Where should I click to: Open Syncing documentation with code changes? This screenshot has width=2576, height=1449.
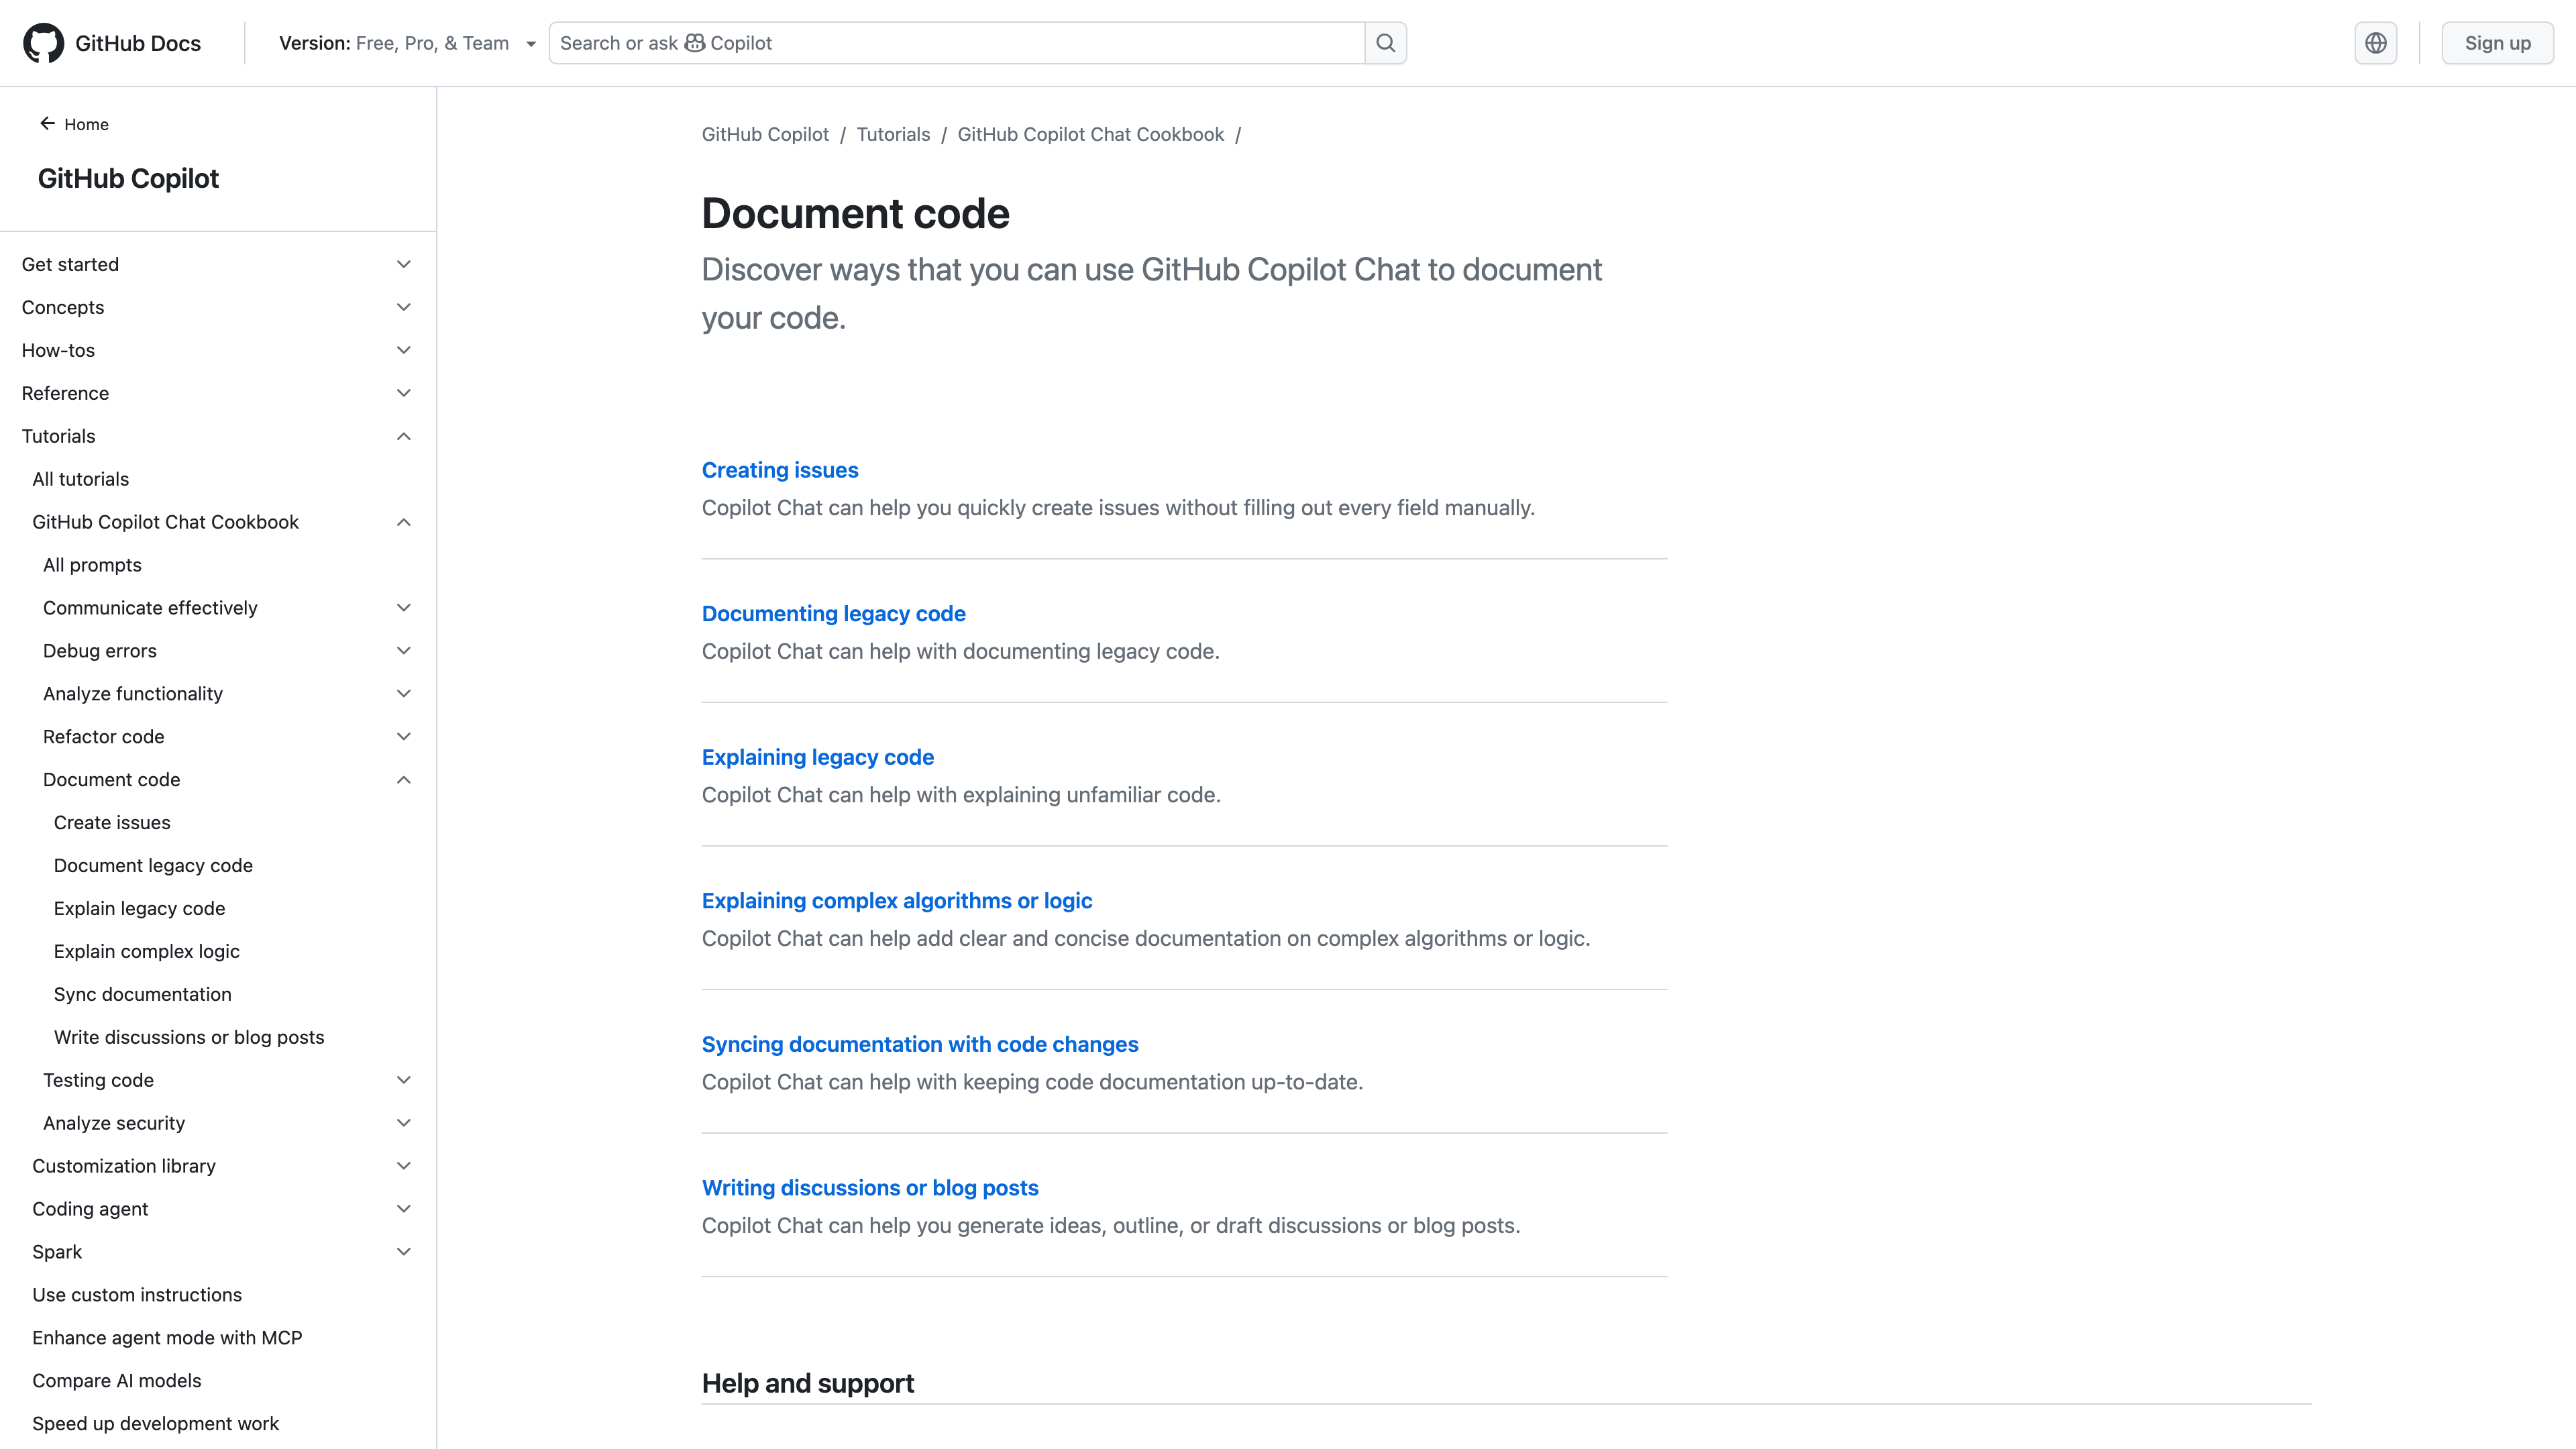pyautogui.click(x=919, y=1044)
